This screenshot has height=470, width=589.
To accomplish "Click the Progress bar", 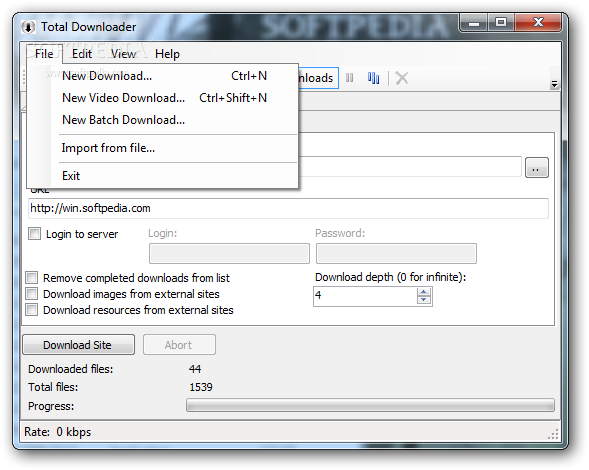I will pyautogui.click(x=370, y=405).
